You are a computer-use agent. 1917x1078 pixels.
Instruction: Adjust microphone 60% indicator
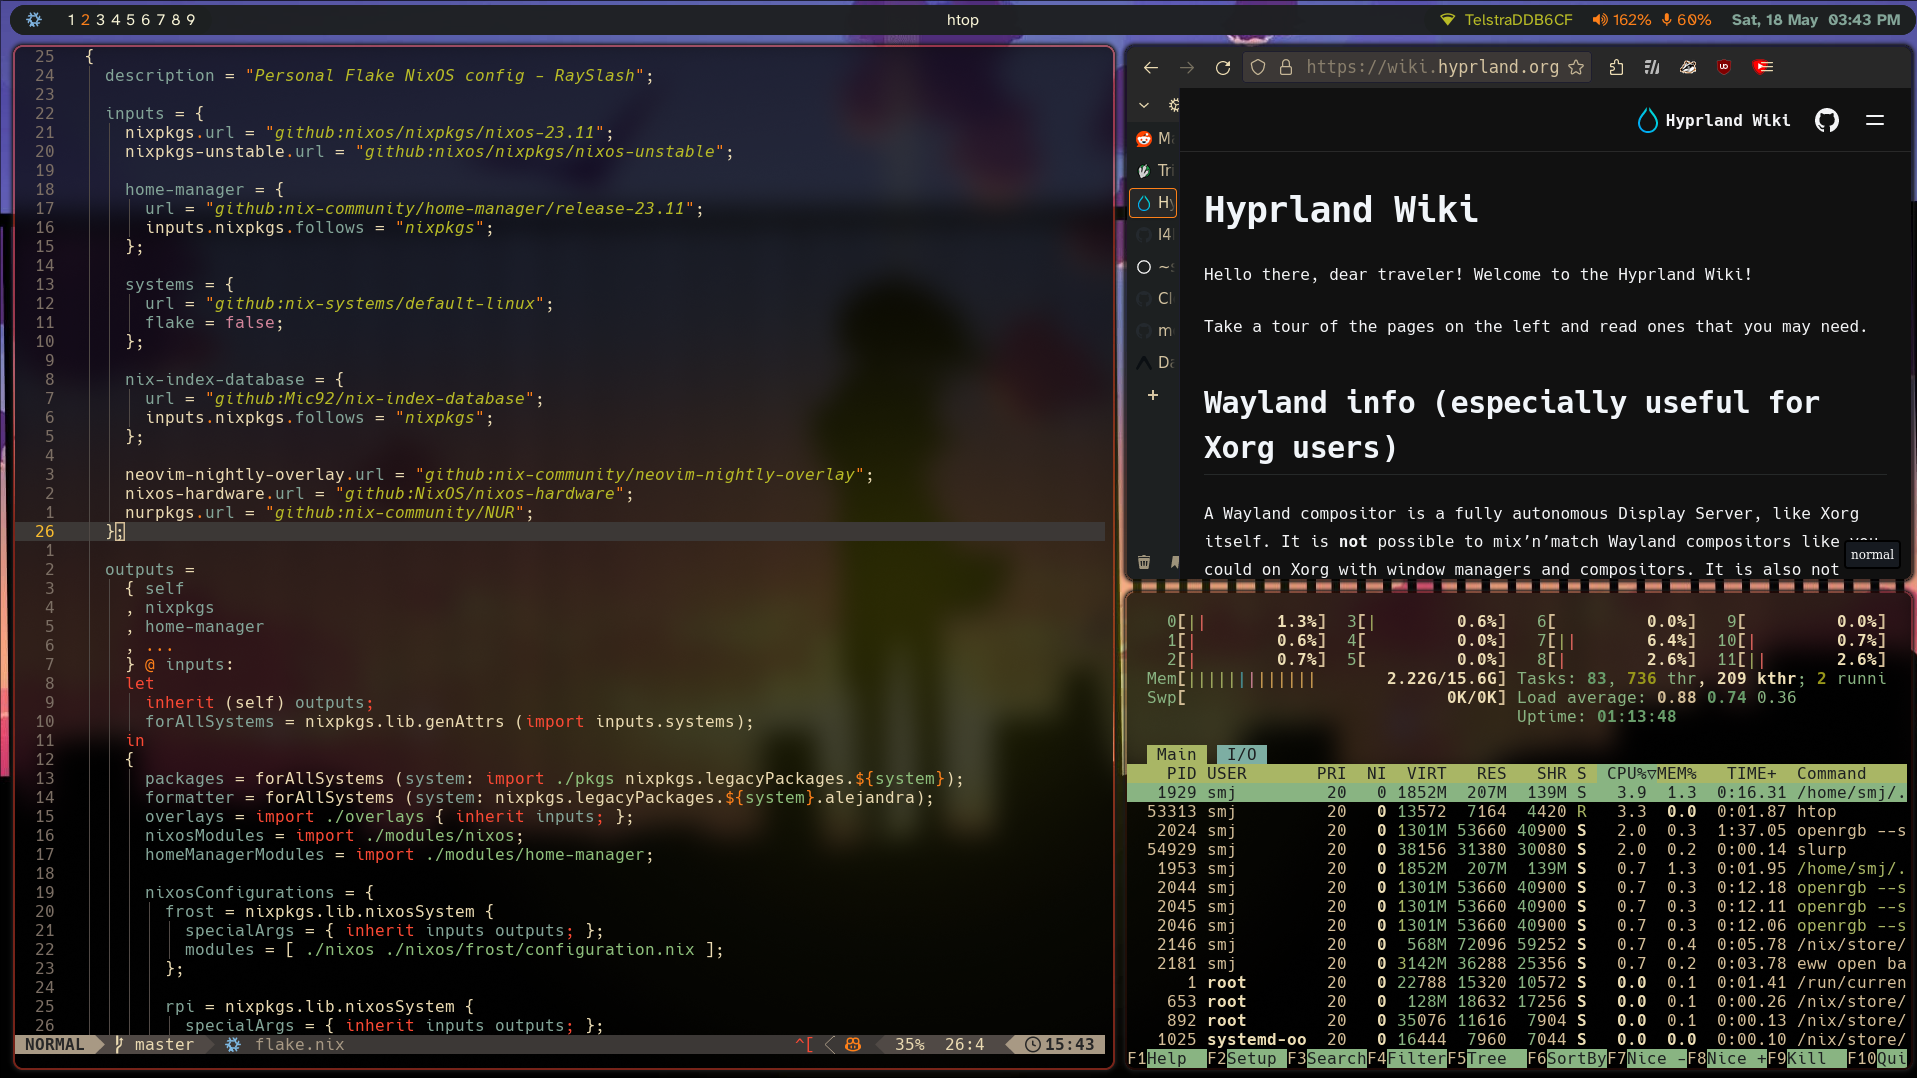1686,20
